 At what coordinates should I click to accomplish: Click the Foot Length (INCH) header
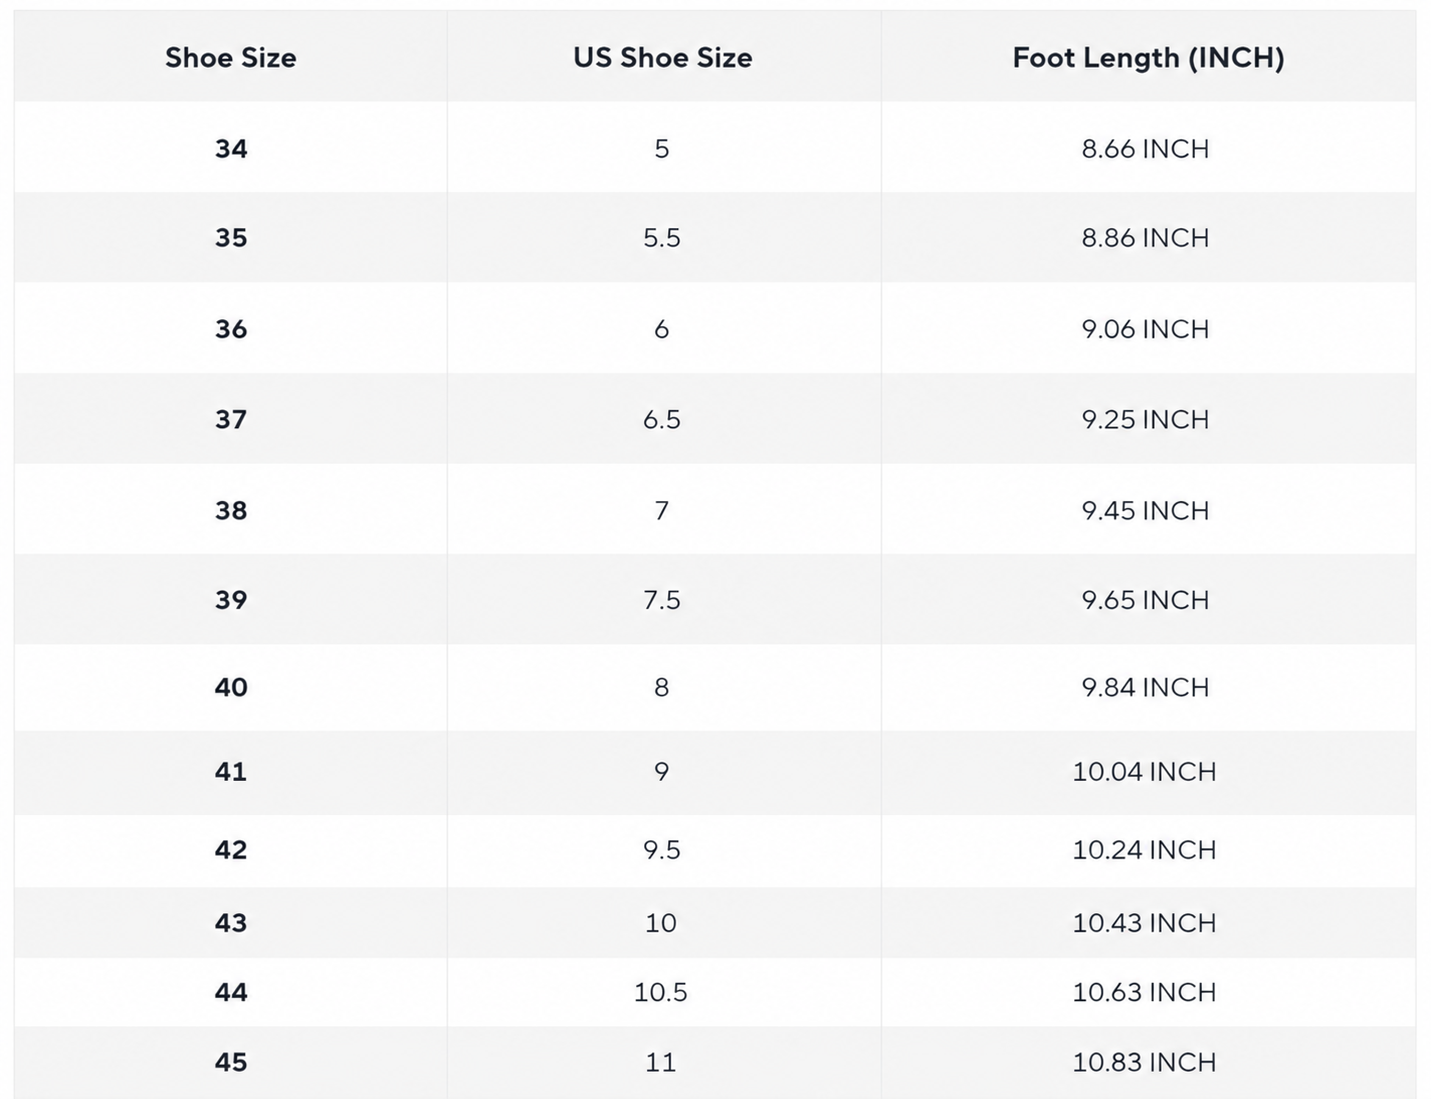click(1148, 58)
